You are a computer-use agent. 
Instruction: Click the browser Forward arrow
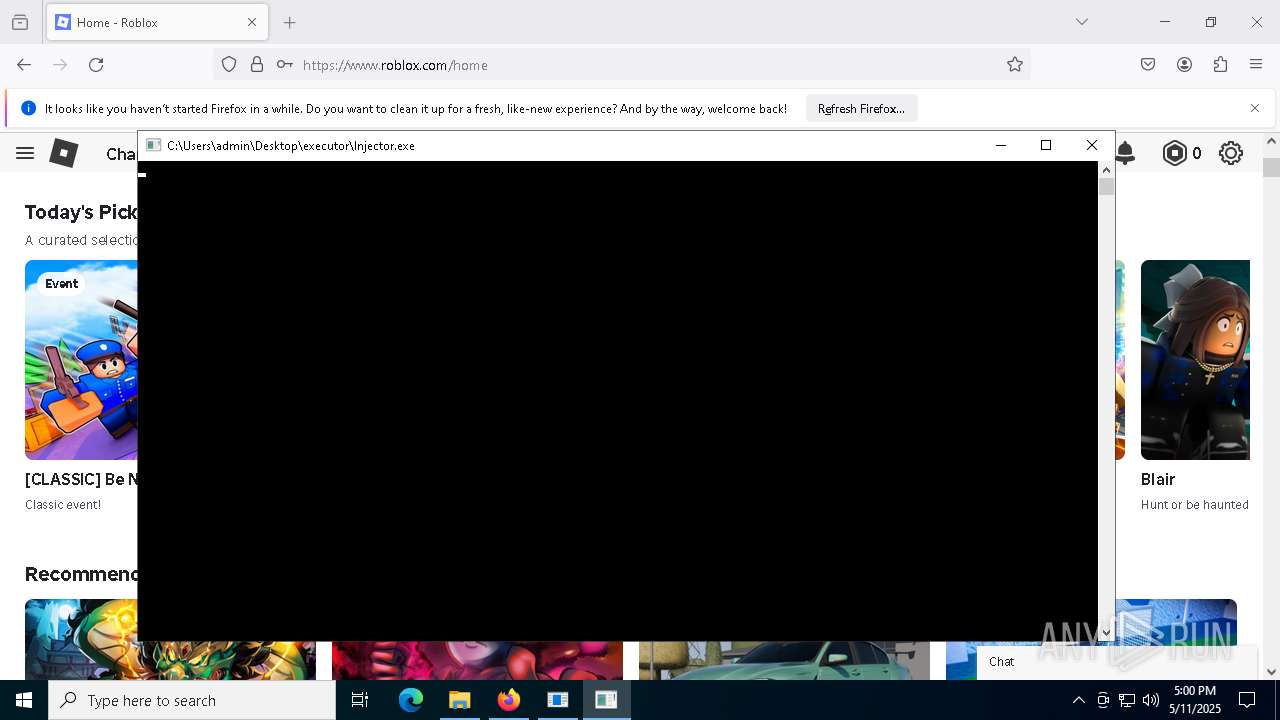(x=60, y=65)
